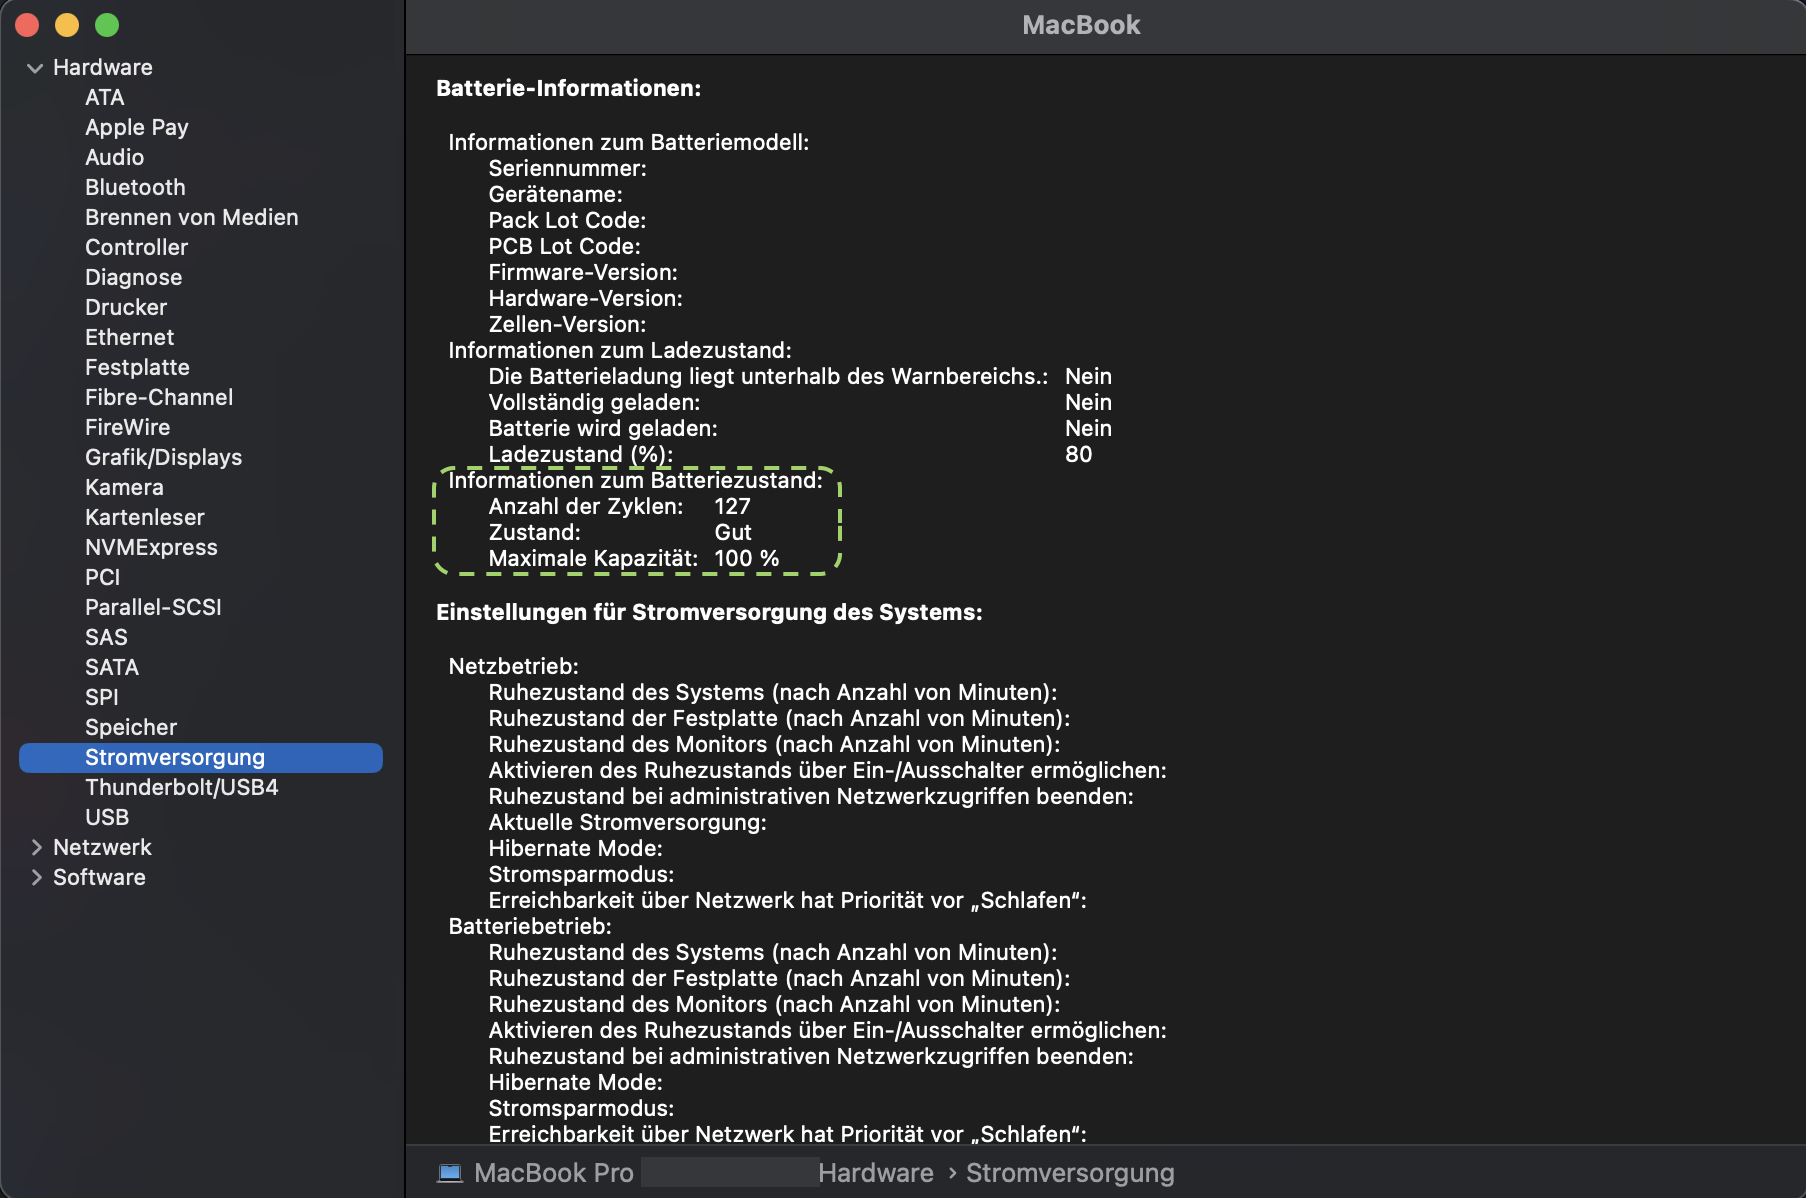Click the MacBook Pro laptop icon
Image resolution: width=1806 pixels, height=1198 pixels.
[x=450, y=1173]
